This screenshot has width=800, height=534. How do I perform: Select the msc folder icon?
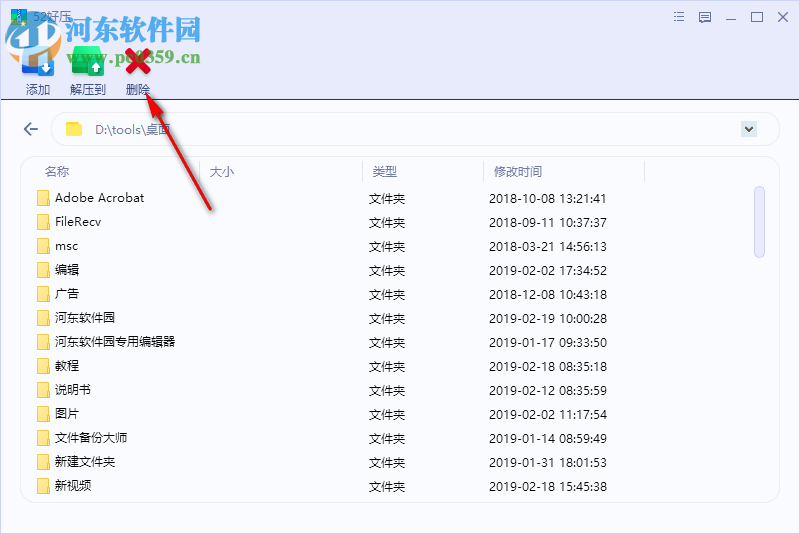point(43,246)
